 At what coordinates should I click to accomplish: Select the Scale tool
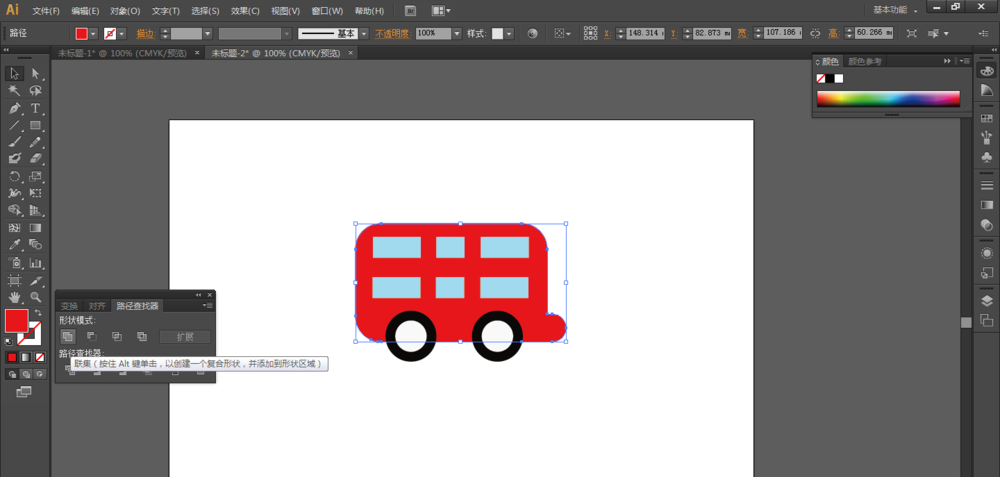click(x=35, y=176)
